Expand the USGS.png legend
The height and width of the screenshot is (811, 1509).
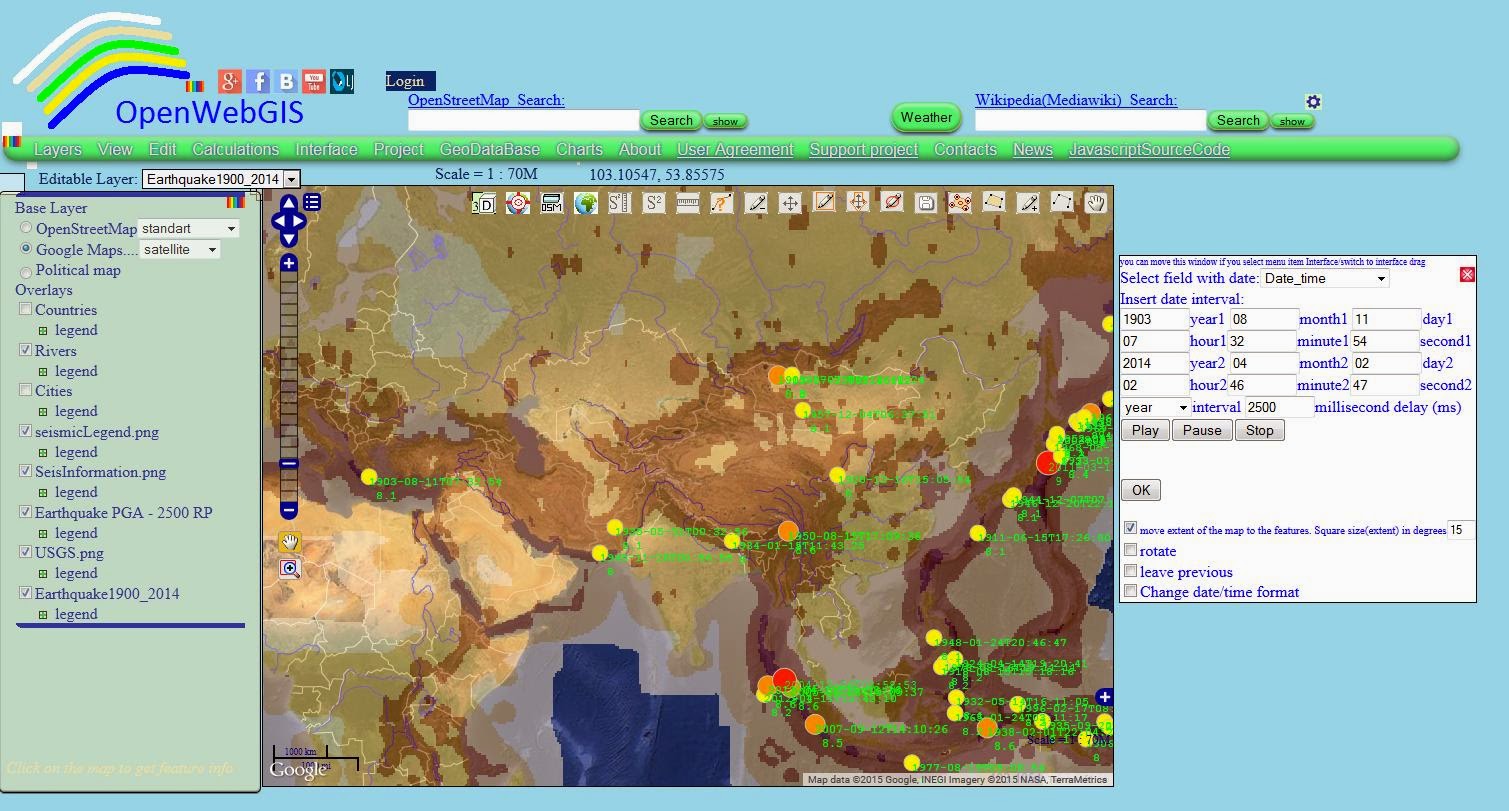point(43,574)
